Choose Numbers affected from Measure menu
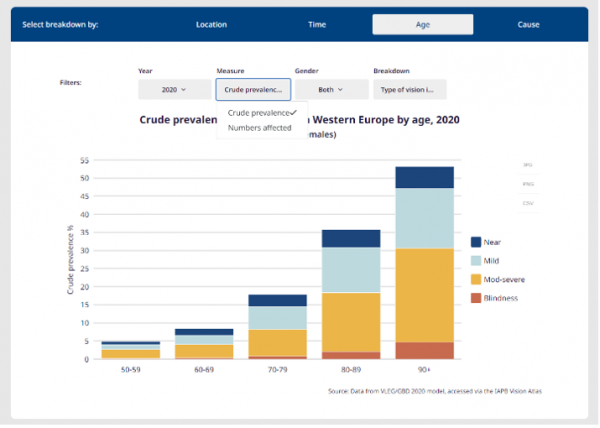600x428 pixels. pos(259,128)
